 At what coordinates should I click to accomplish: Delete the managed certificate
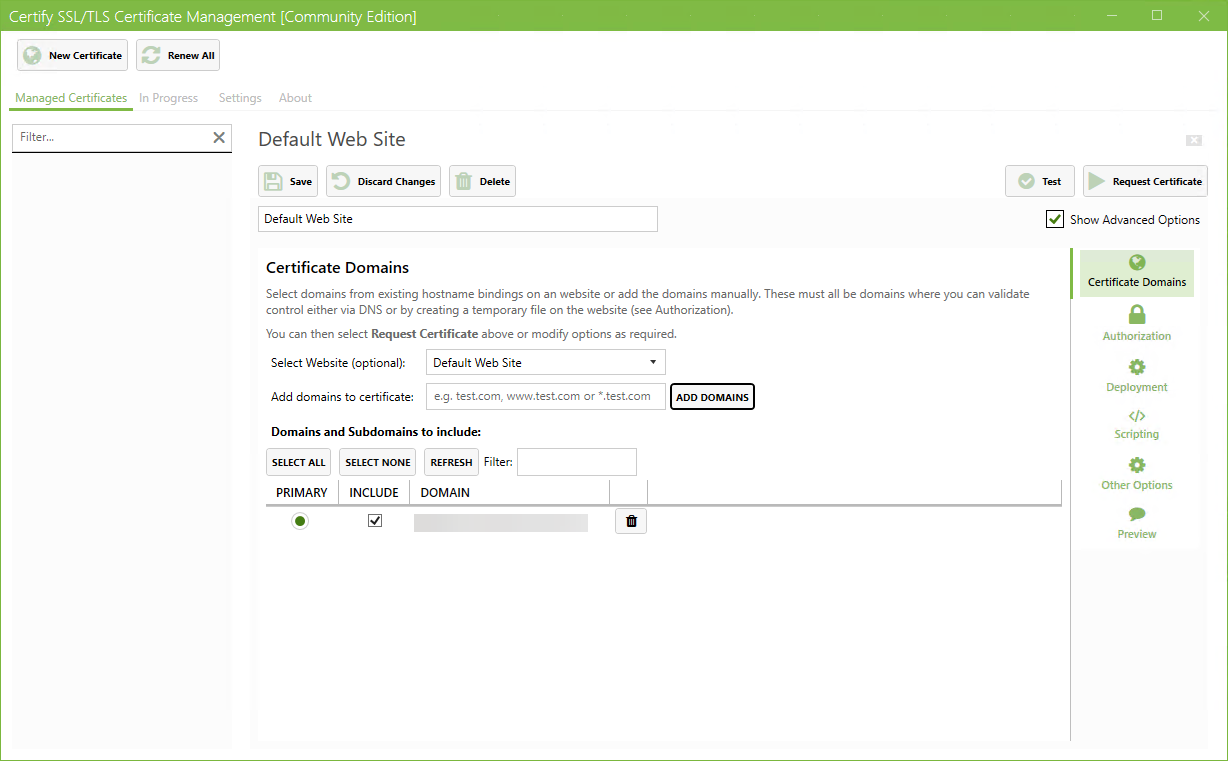pos(482,181)
